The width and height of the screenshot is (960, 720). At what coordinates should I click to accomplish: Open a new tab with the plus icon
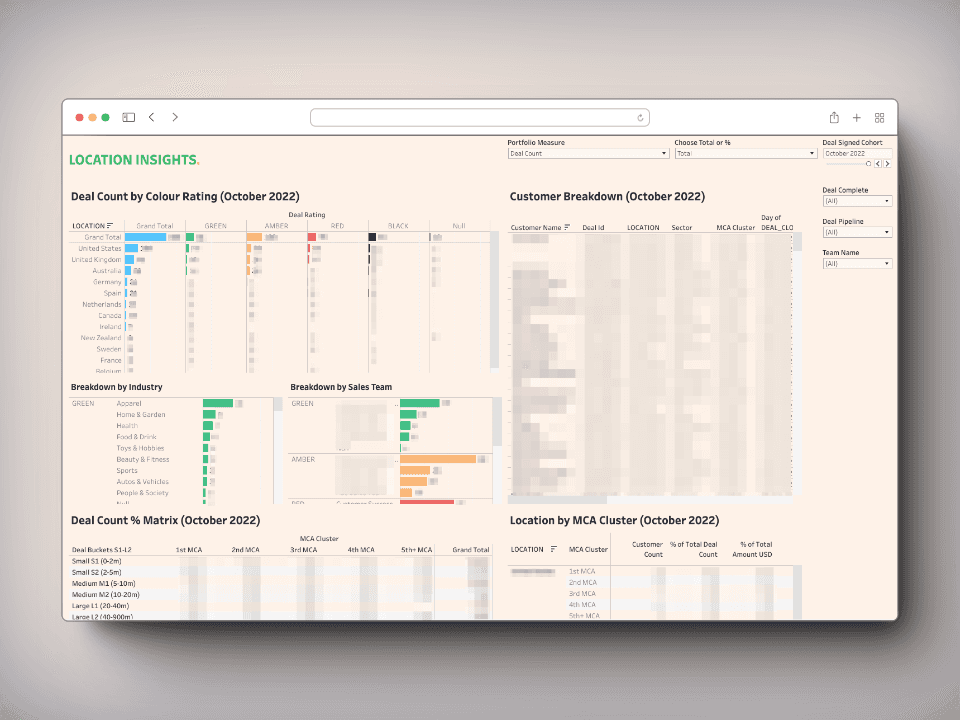pyautogui.click(x=857, y=118)
